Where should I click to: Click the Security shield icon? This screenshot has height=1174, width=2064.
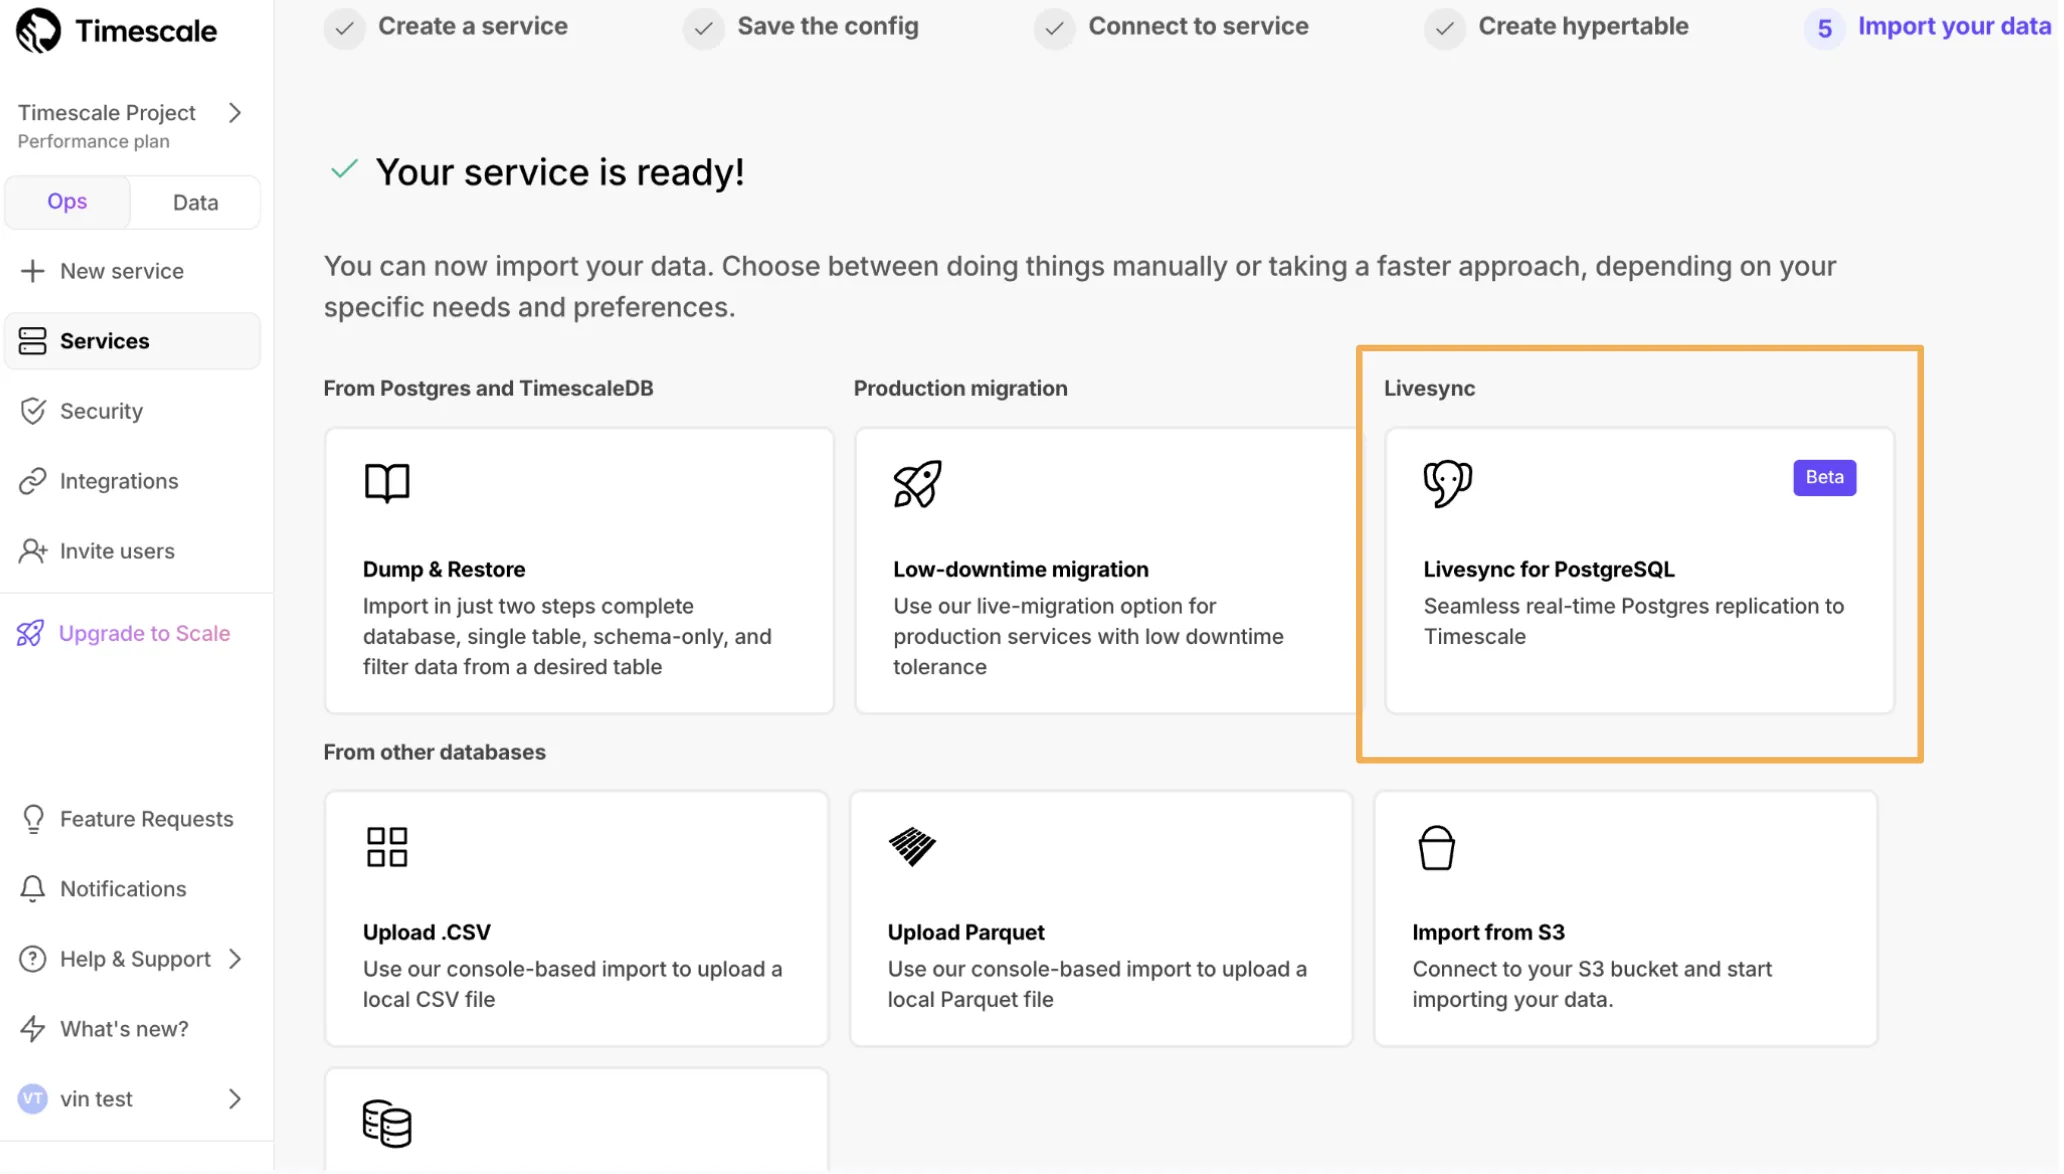32,411
